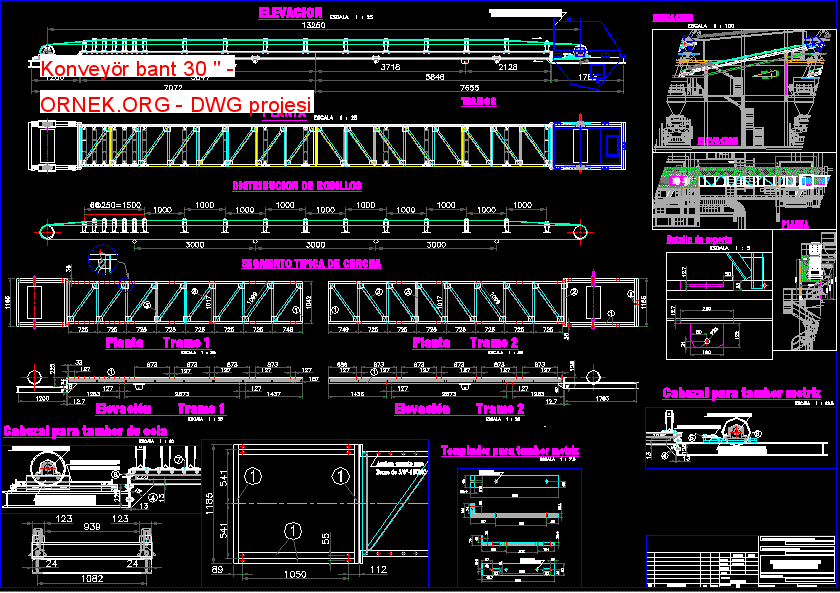Click the 3718 dimension value
This screenshot has width=840, height=593.
click(390, 67)
